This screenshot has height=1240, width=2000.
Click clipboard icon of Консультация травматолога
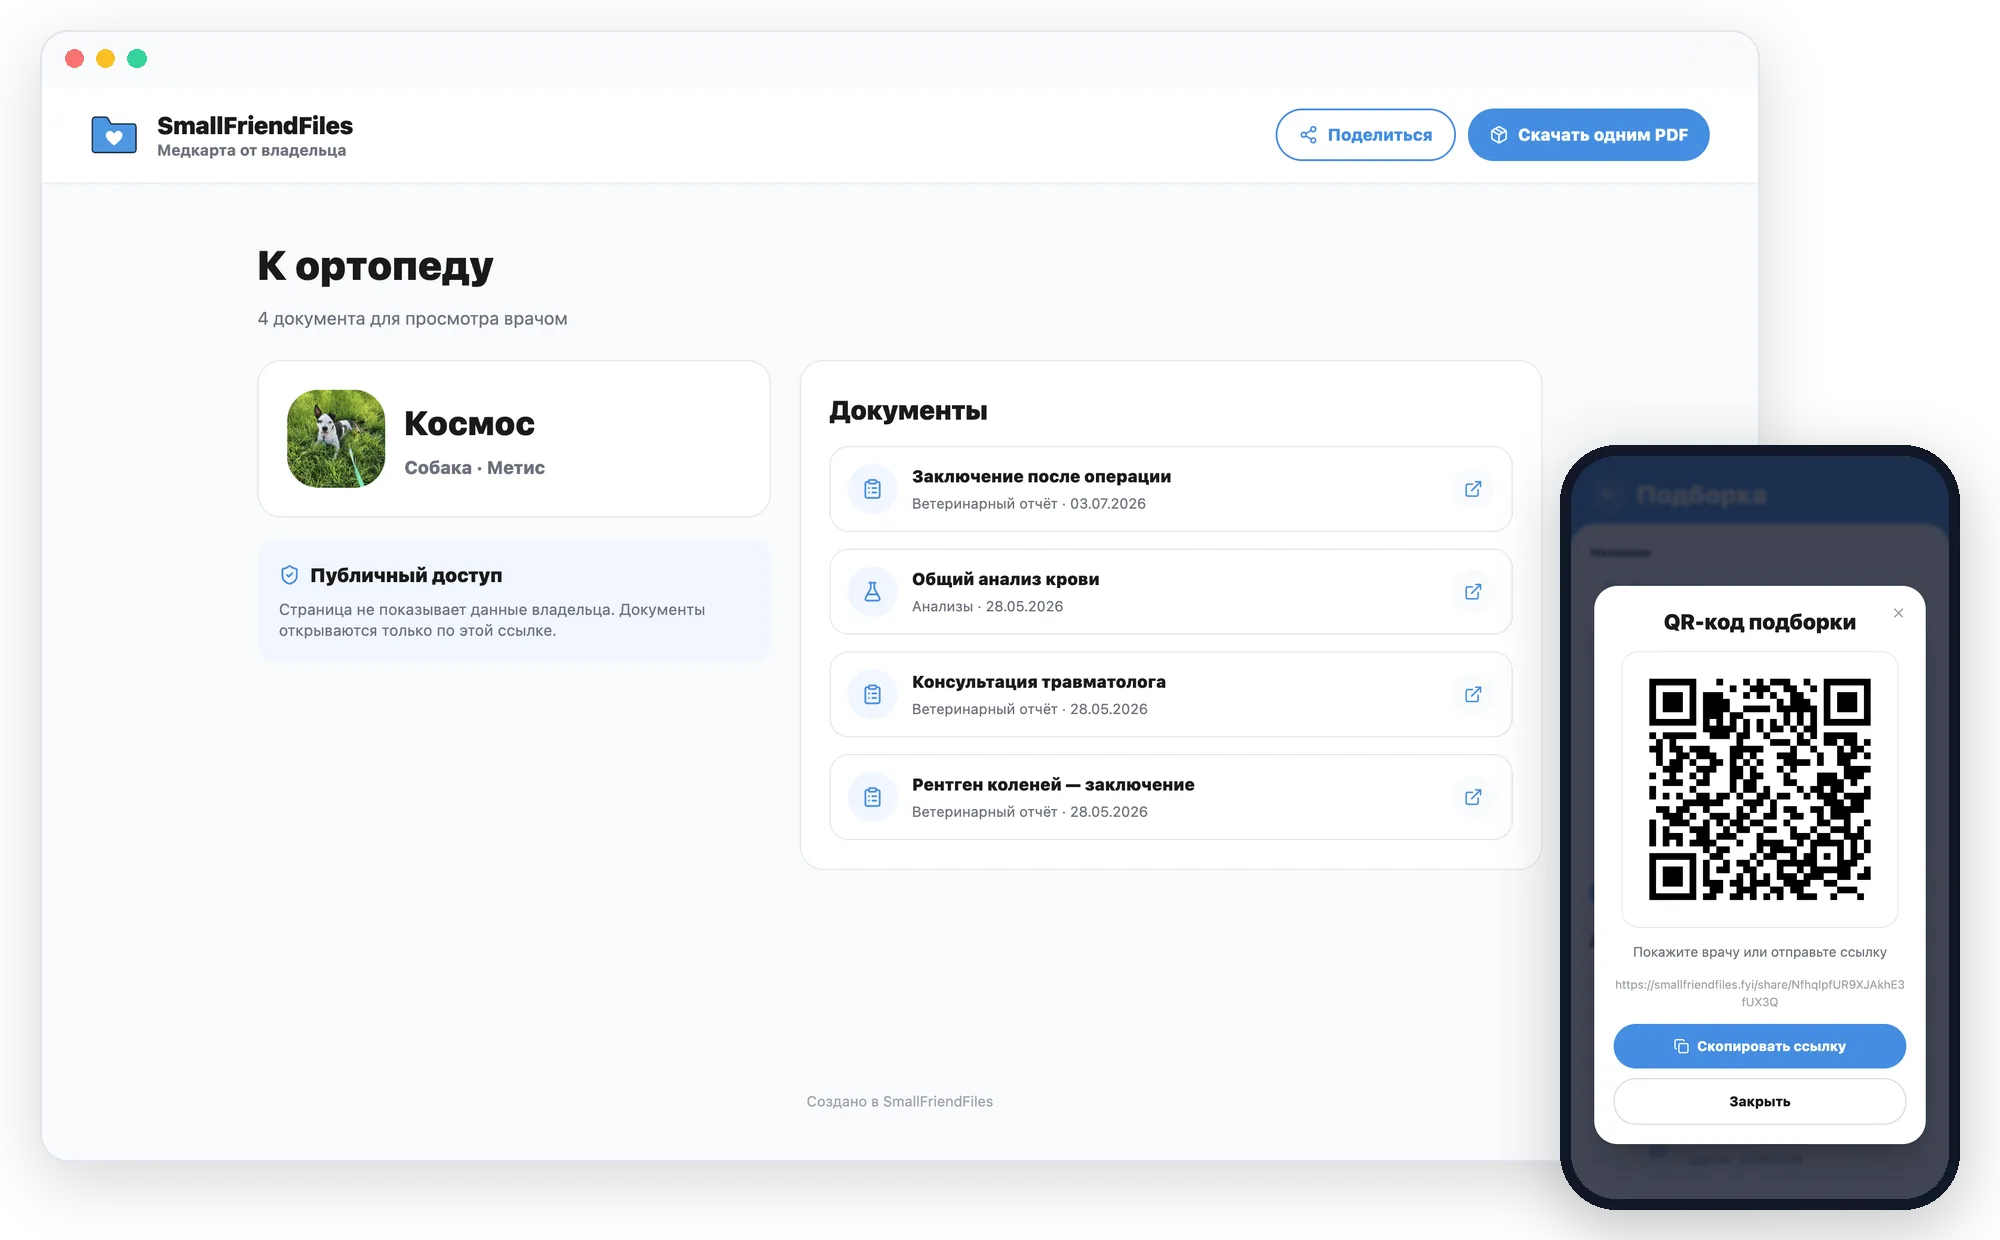click(x=872, y=695)
